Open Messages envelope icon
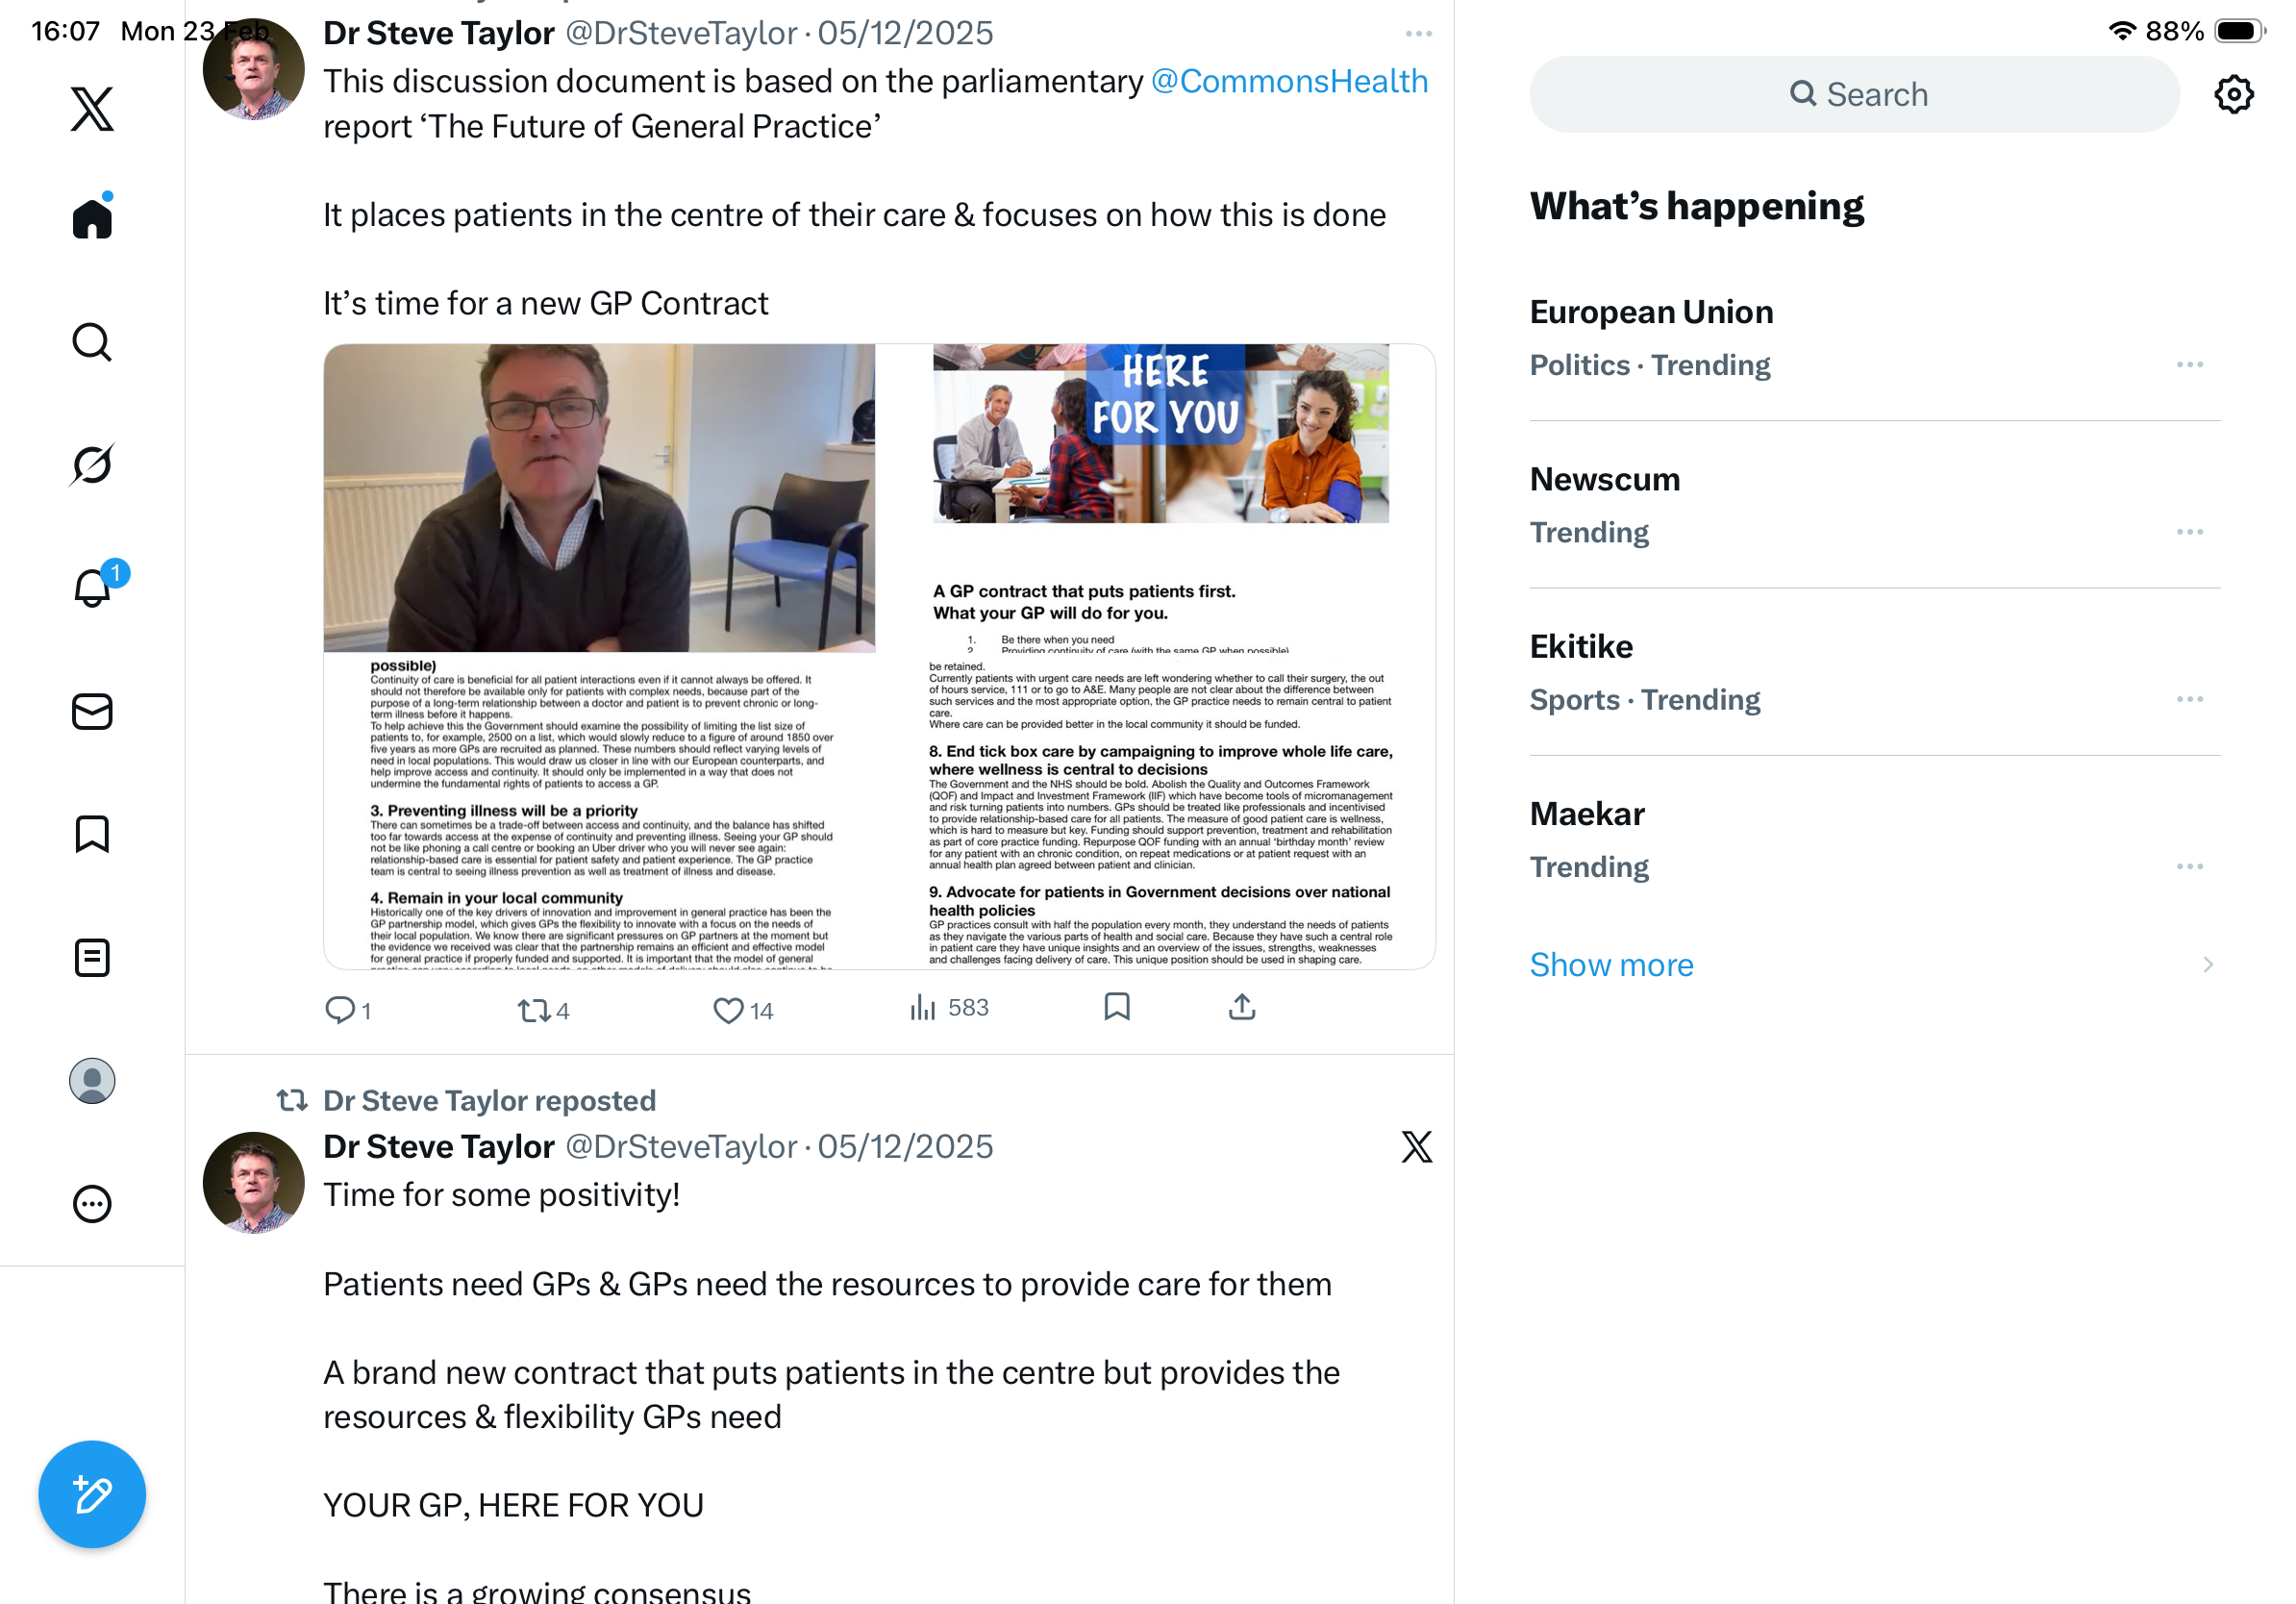2296x1604 pixels. coord(92,711)
